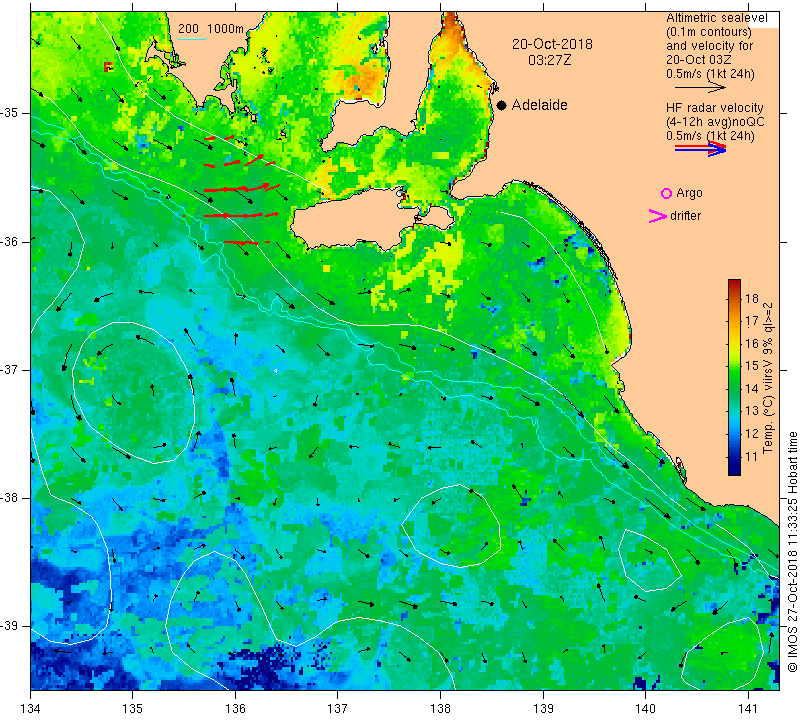800x720 pixels.
Task: Click the dark blue bottom of temperature colorbar
Action: click(734, 471)
